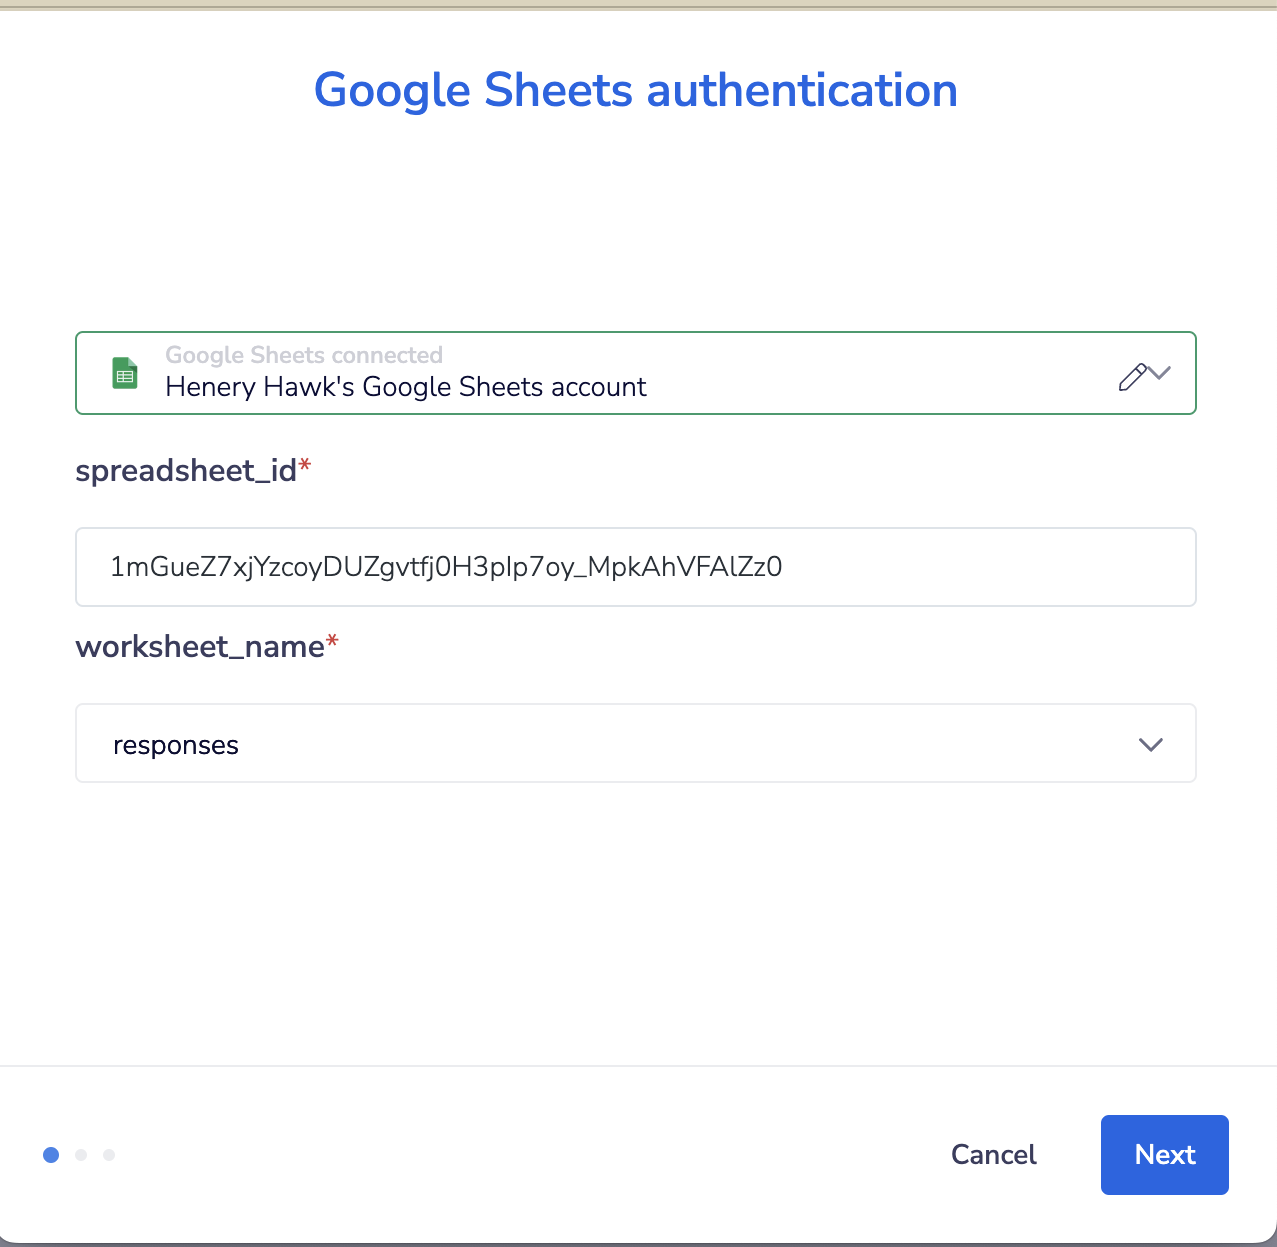Select the first step indicator dot

51,1155
